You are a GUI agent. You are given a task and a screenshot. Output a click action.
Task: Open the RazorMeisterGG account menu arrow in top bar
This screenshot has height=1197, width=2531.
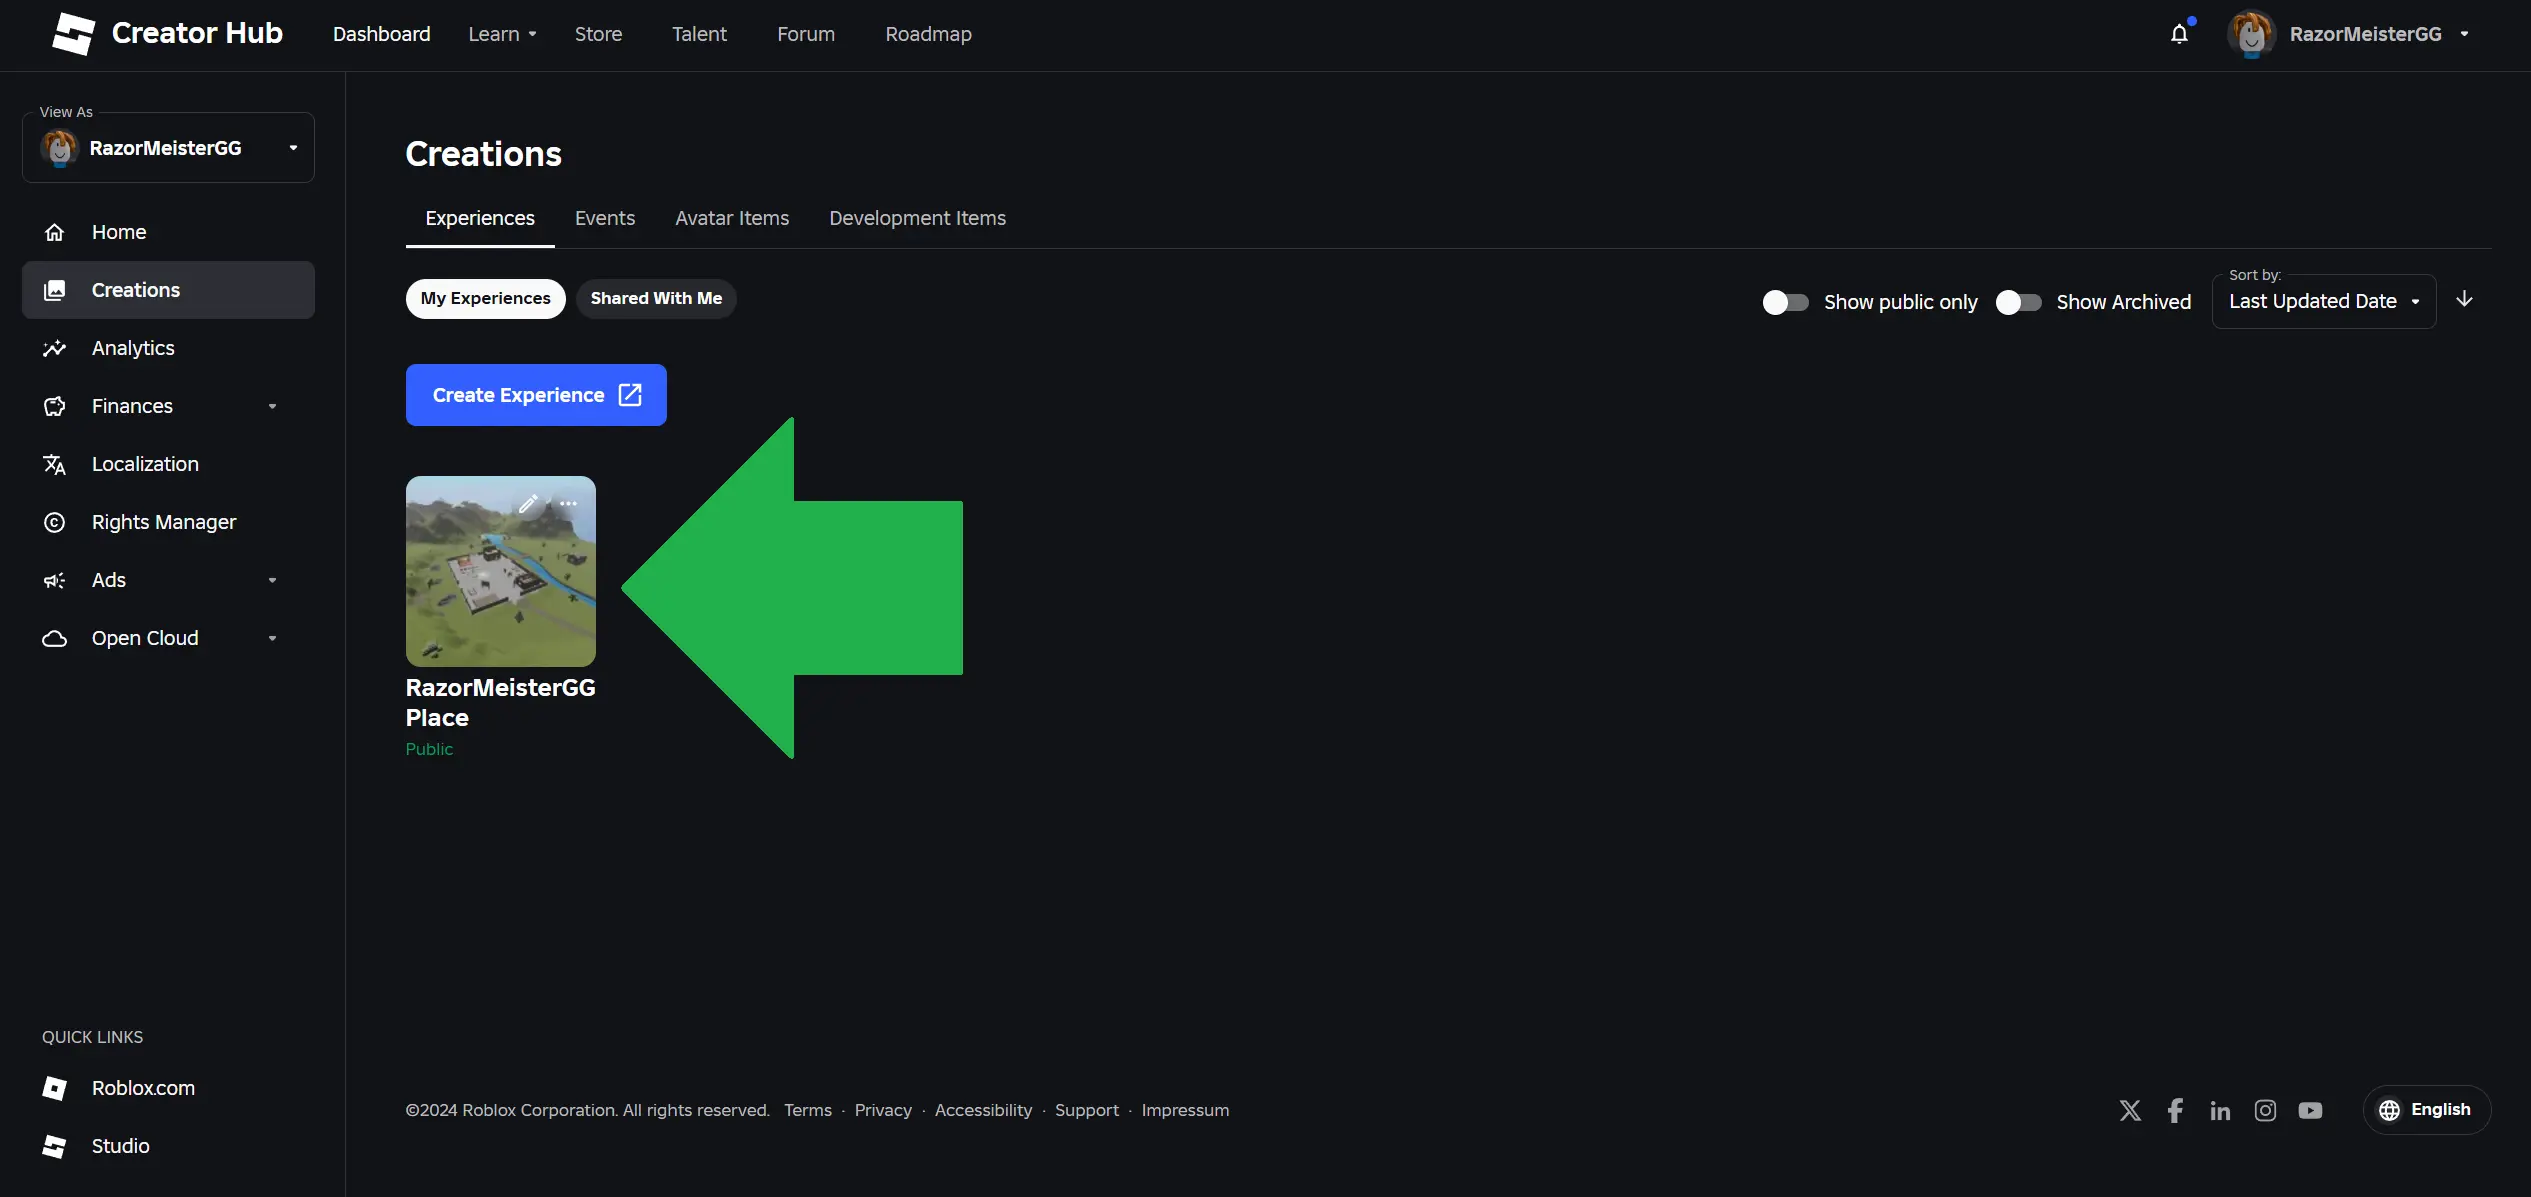2464,34
